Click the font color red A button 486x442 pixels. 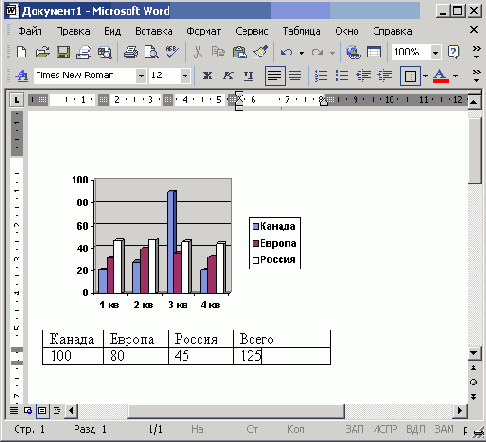coord(440,76)
